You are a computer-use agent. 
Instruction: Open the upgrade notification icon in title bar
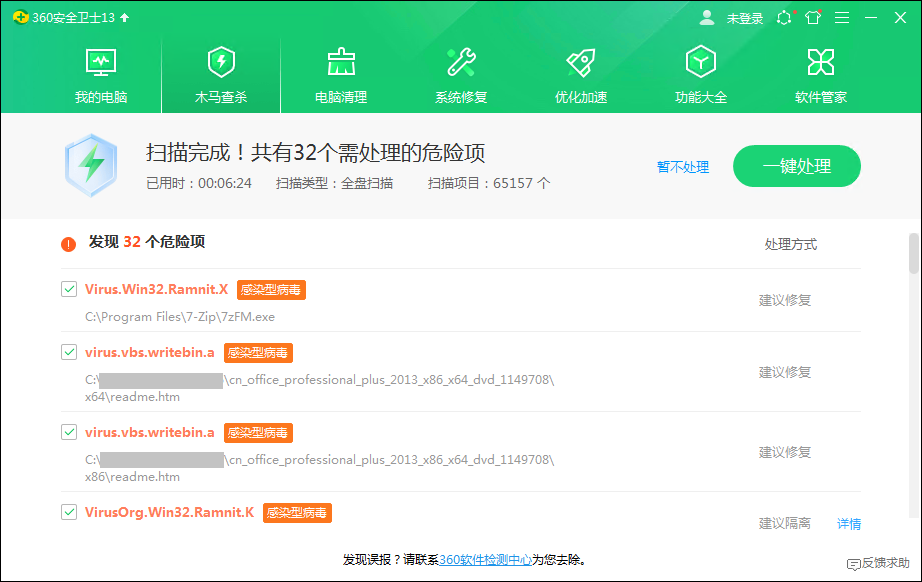[x=784, y=17]
